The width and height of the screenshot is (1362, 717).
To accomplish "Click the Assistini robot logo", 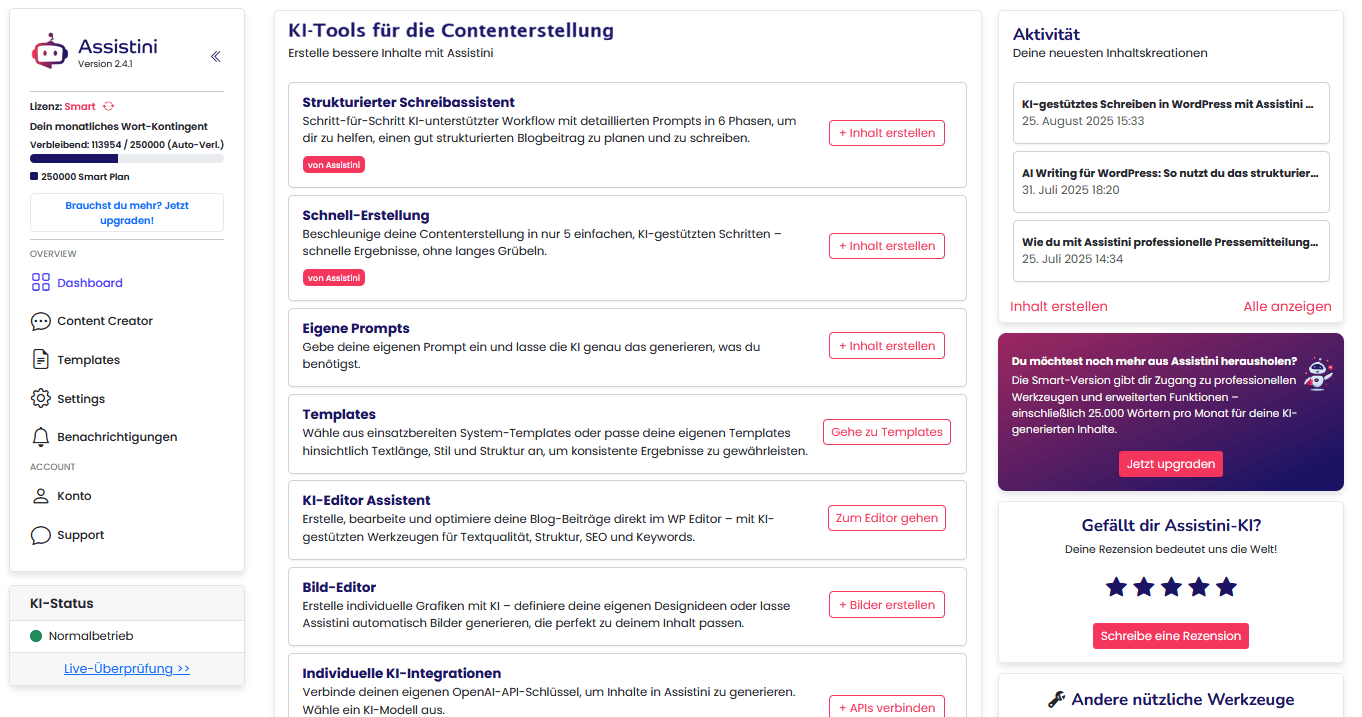I will 50,50.
